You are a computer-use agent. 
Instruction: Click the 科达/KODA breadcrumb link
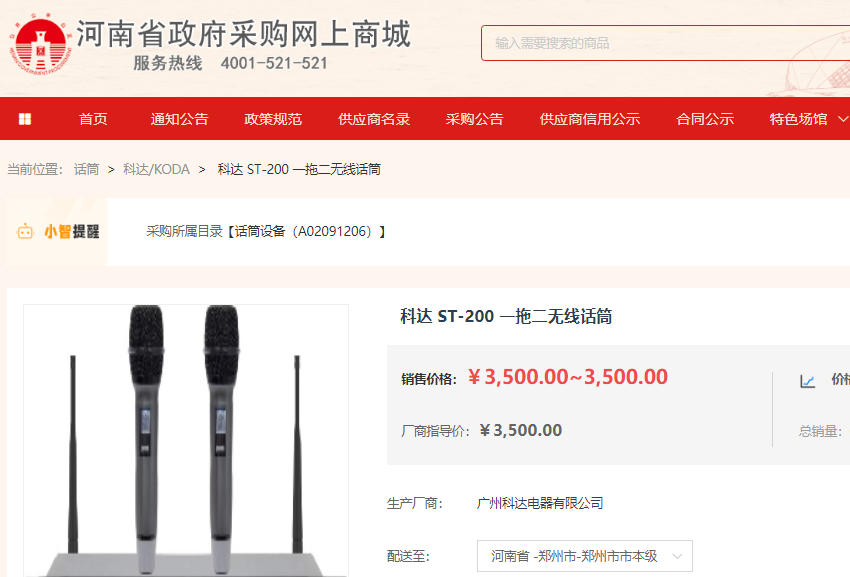(x=156, y=169)
